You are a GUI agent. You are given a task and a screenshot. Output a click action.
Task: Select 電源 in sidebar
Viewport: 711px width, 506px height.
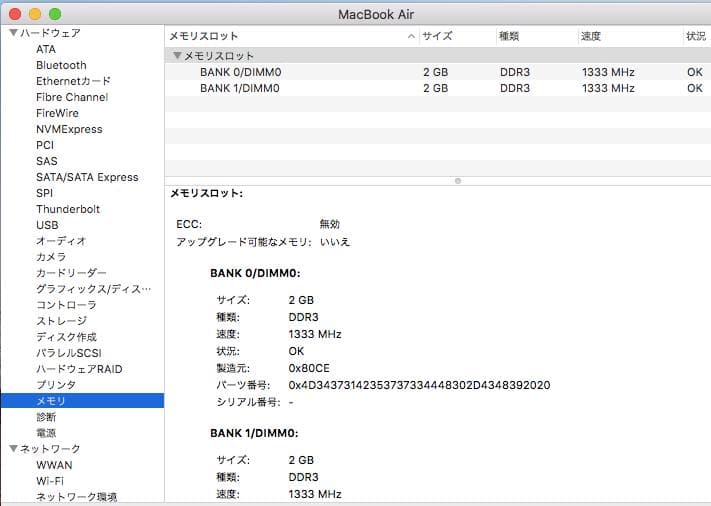click(x=46, y=433)
